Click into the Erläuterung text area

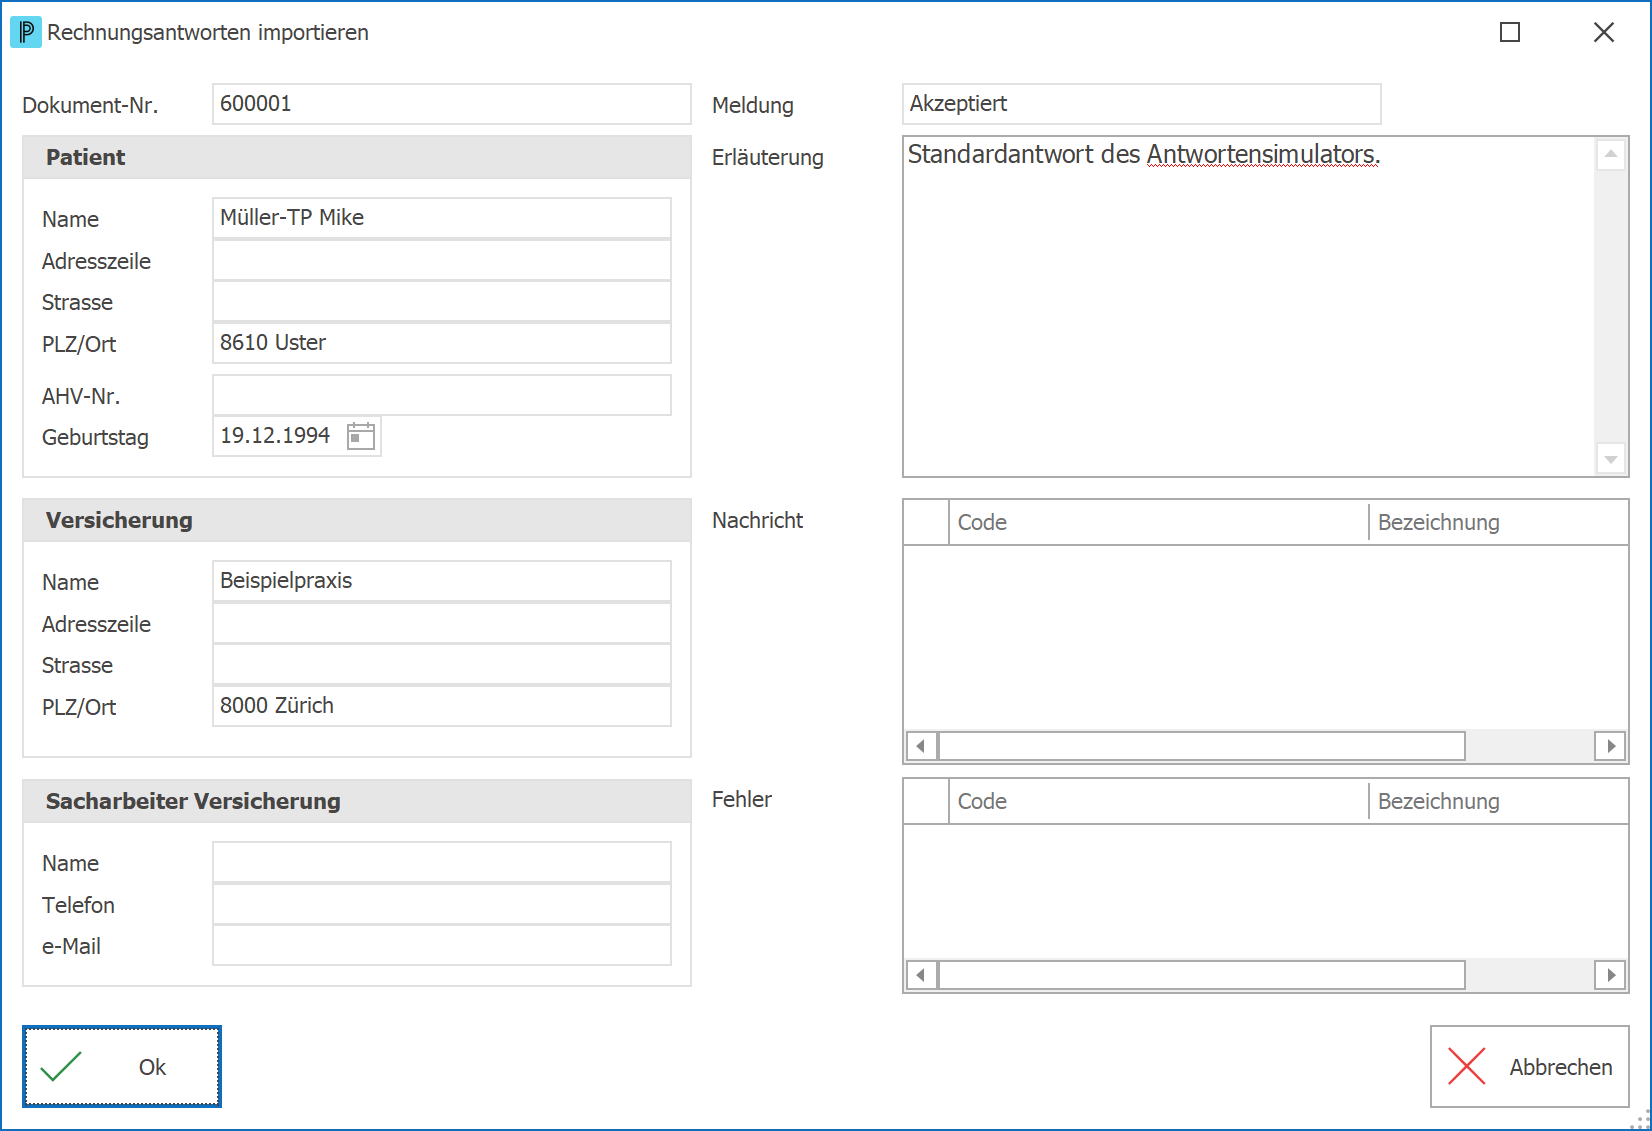coord(1248,307)
